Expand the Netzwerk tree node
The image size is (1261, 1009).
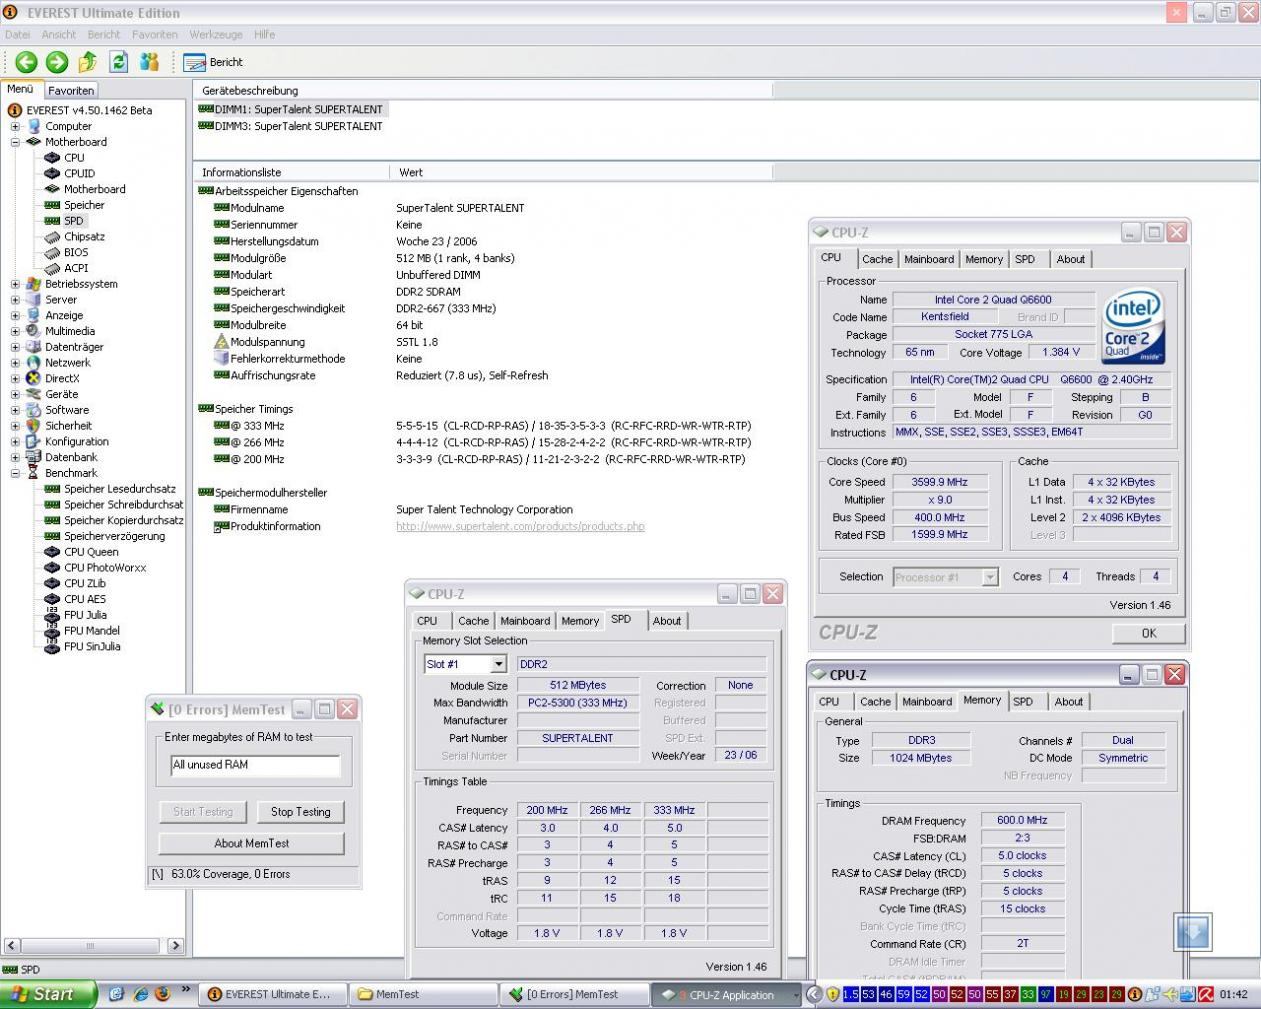point(15,362)
